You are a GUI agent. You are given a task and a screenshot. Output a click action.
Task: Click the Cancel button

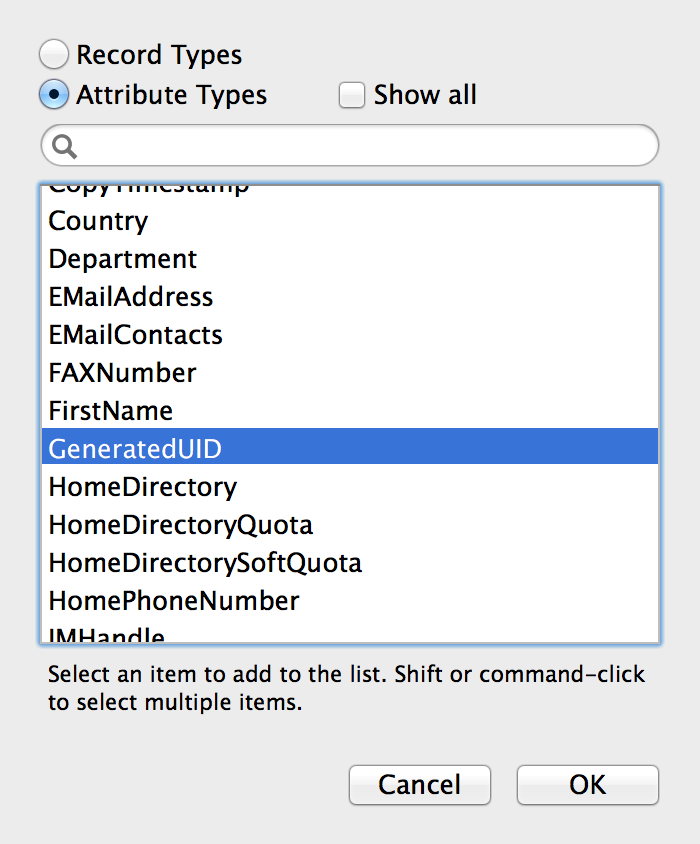point(419,785)
